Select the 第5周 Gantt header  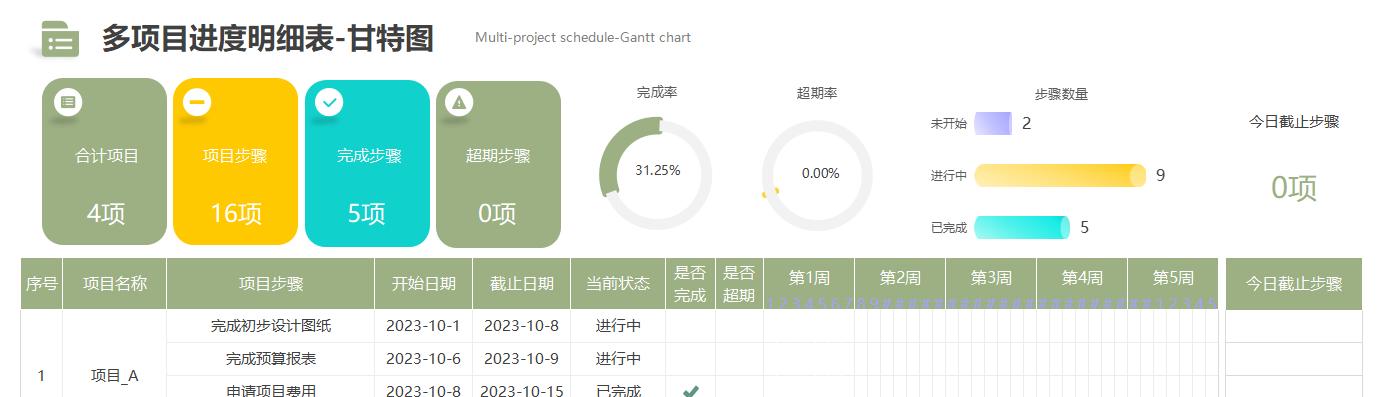pyautogui.click(x=1173, y=277)
